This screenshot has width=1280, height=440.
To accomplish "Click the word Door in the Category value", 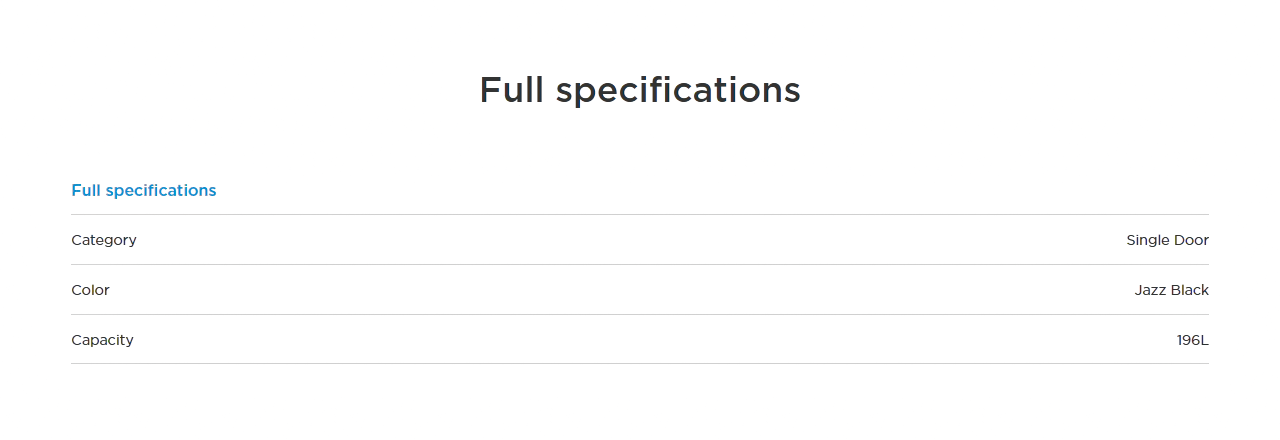I will pyautogui.click(x=1190, y=240).
